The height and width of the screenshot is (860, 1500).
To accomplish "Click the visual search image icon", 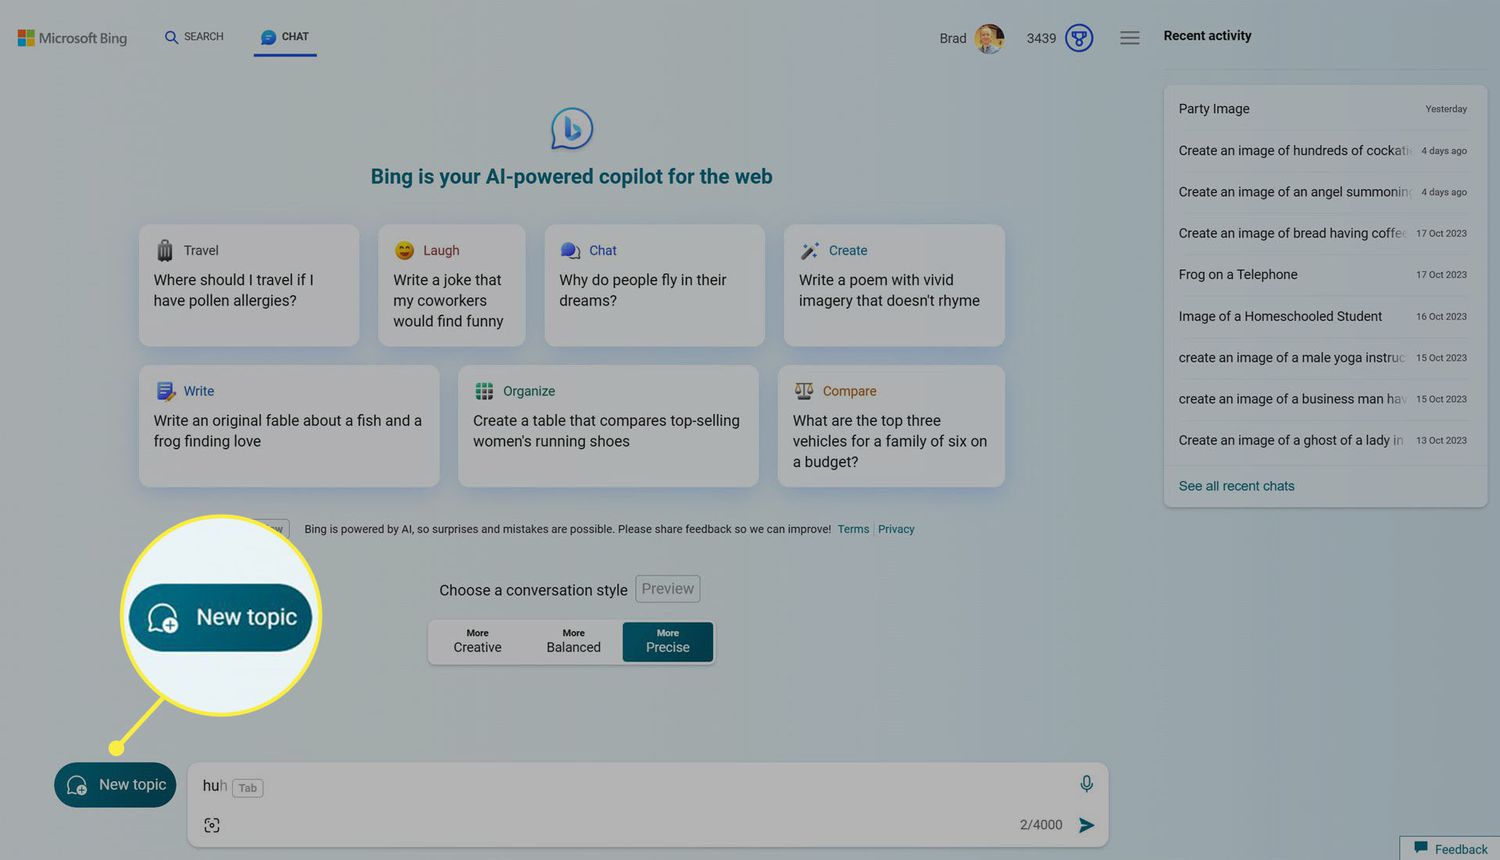I will tap(212, 825).
